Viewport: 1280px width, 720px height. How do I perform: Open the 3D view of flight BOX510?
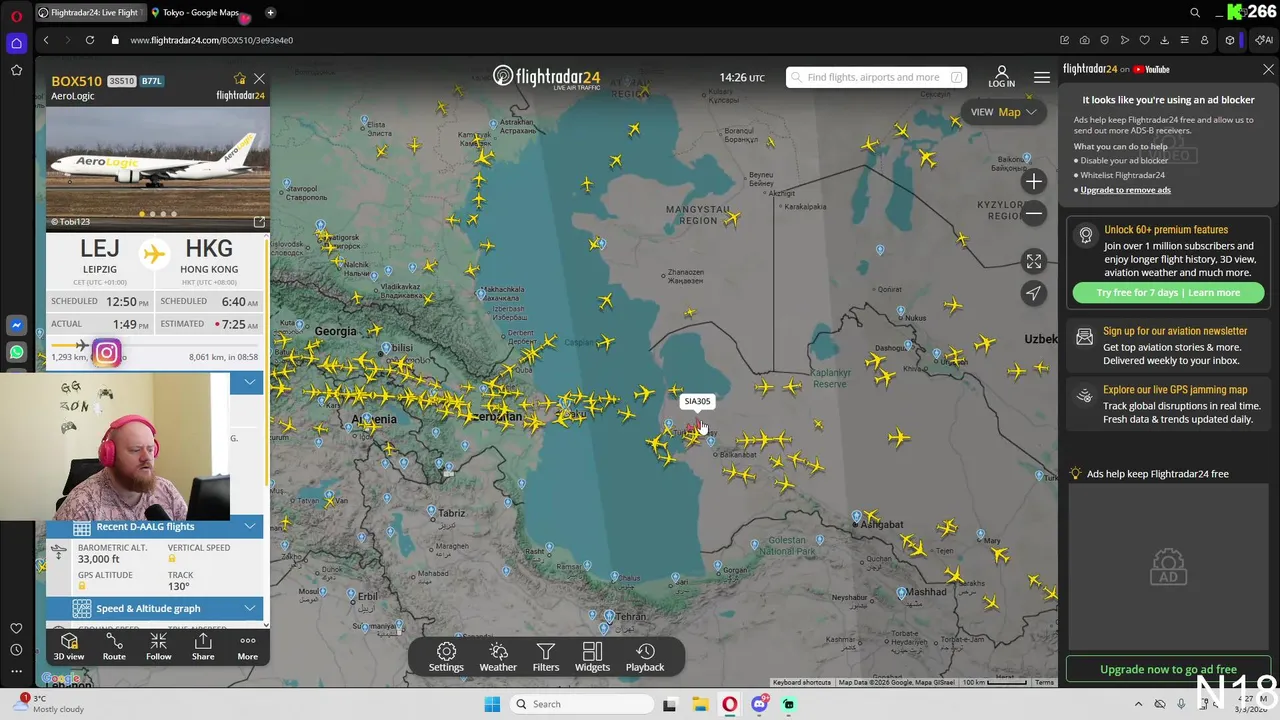coord(69,647)
